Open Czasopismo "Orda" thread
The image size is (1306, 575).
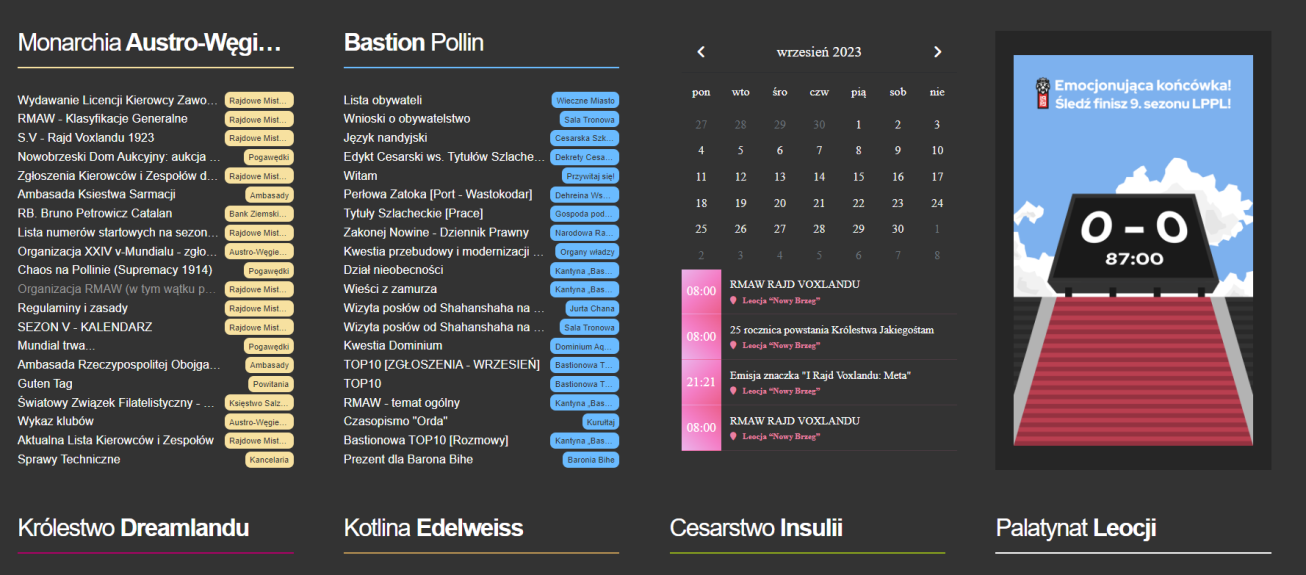point(396,421)
